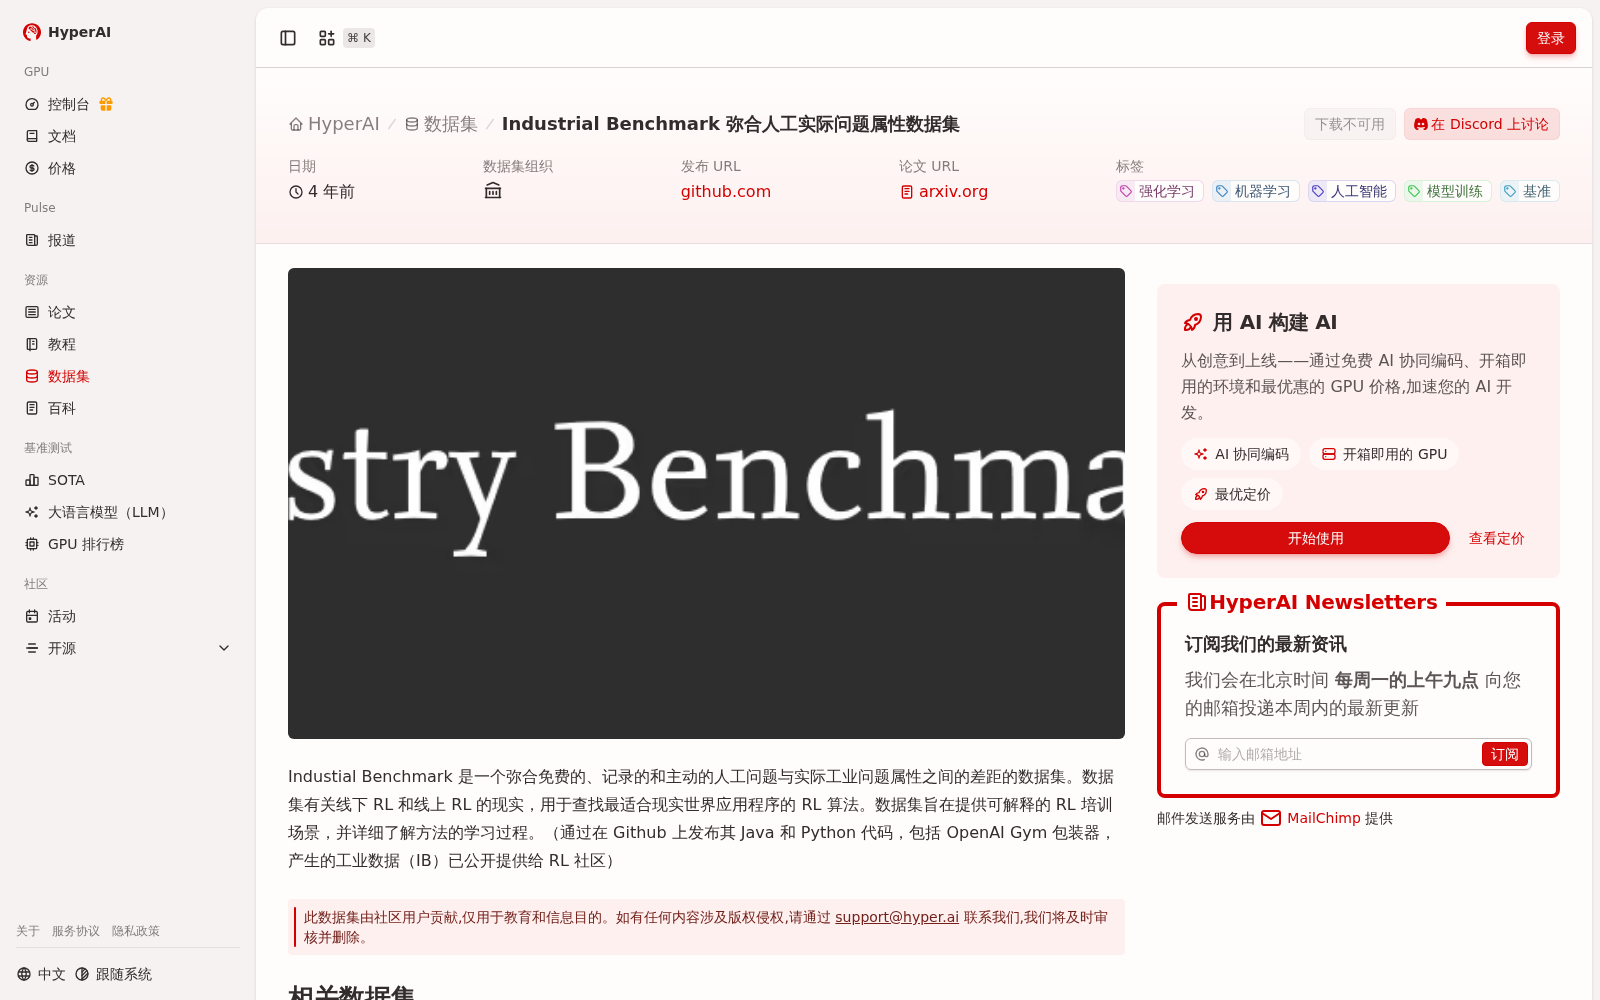This screenshot has height=1000, width=1600.
Task: Open the 跟随系统 theme selector
Action: click(113, 974)
